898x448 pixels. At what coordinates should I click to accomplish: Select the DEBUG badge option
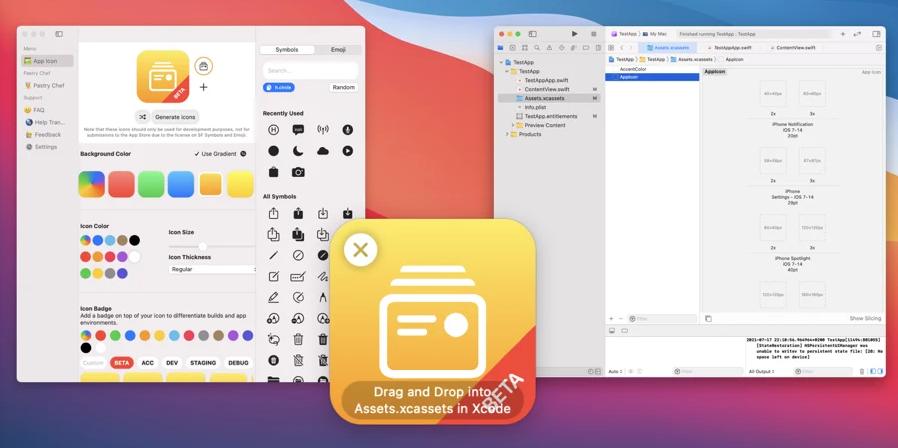tap(238, 363)
